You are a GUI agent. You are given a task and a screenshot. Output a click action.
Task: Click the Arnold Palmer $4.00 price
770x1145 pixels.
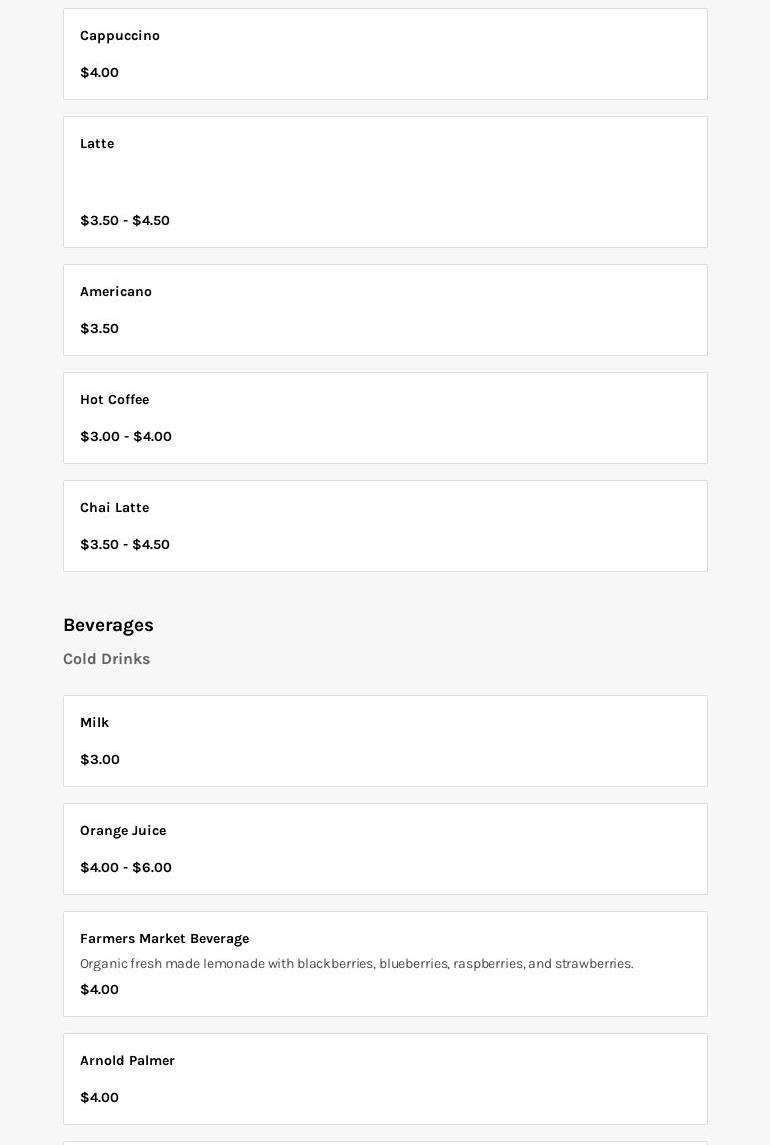tap(99, 1098)
